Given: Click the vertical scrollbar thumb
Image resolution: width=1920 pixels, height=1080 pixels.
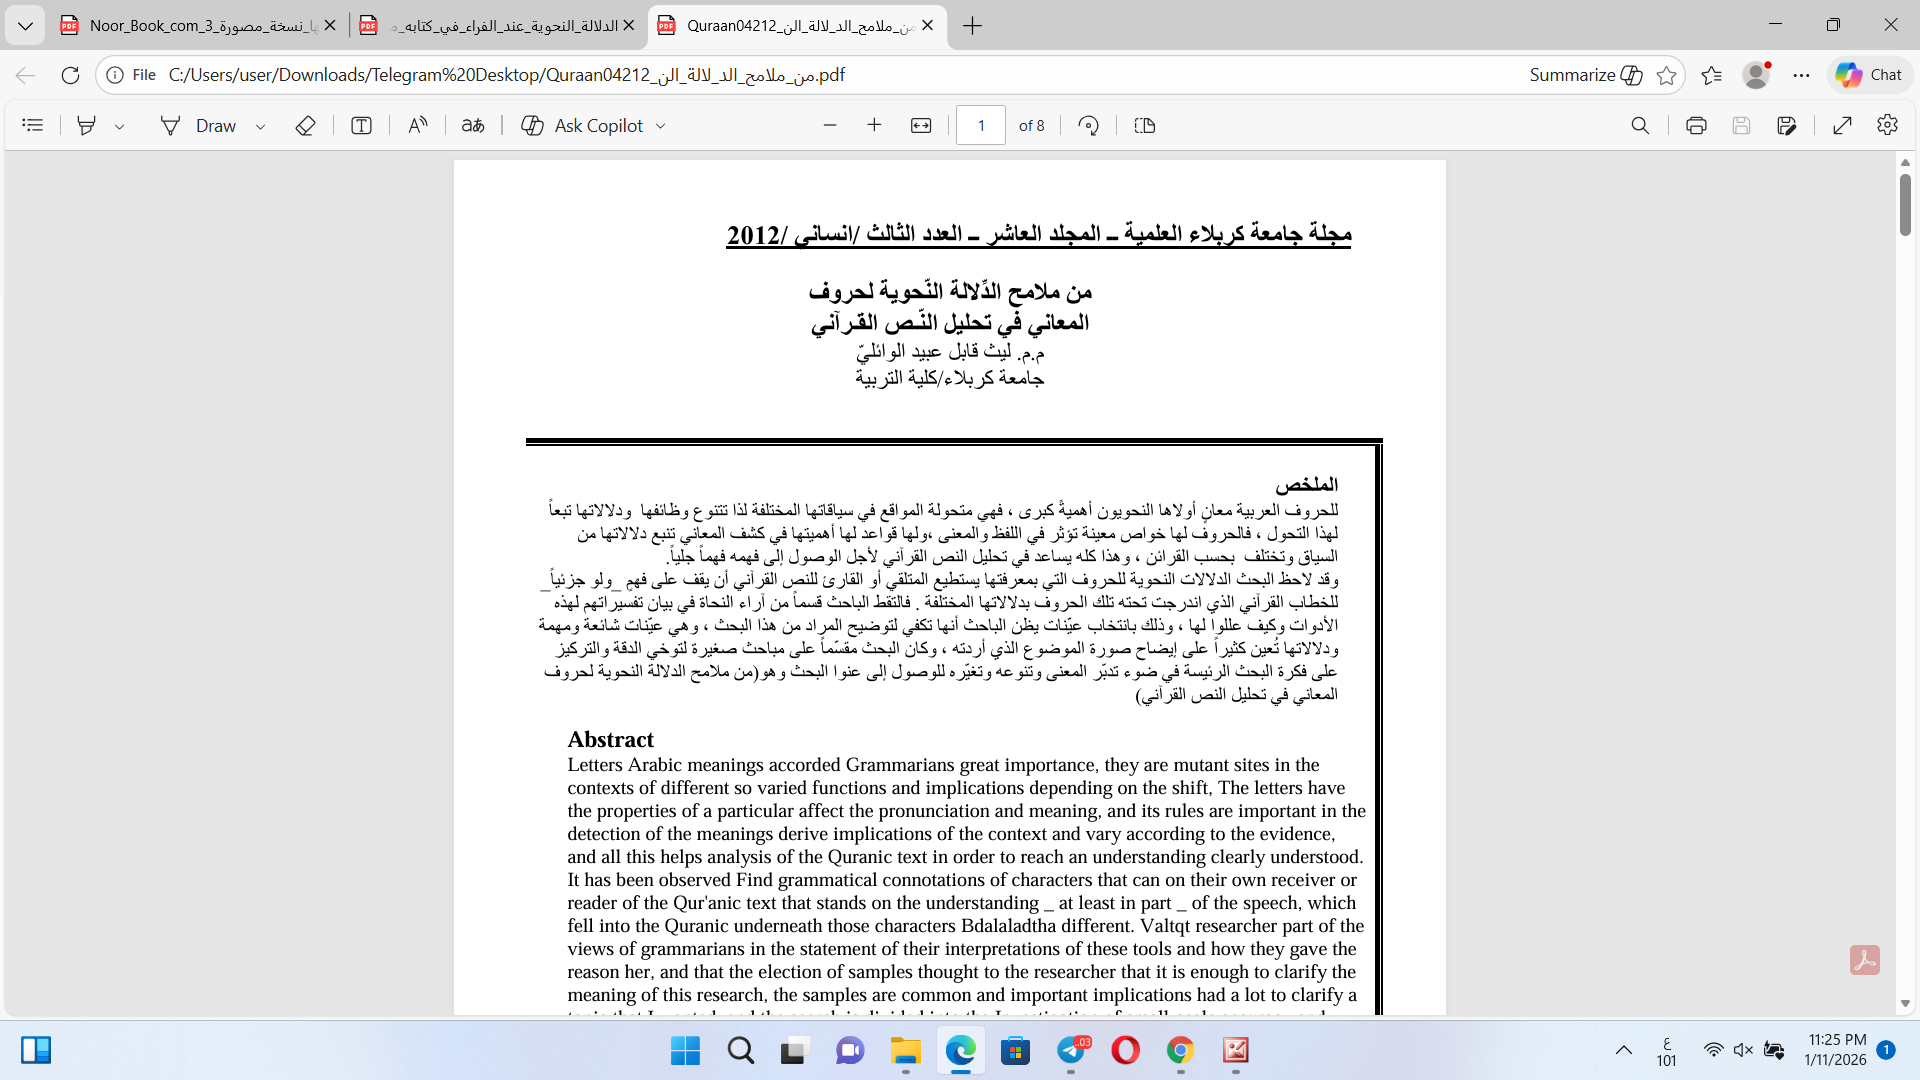Looking at the screenshot, I should click(1905, 205).
